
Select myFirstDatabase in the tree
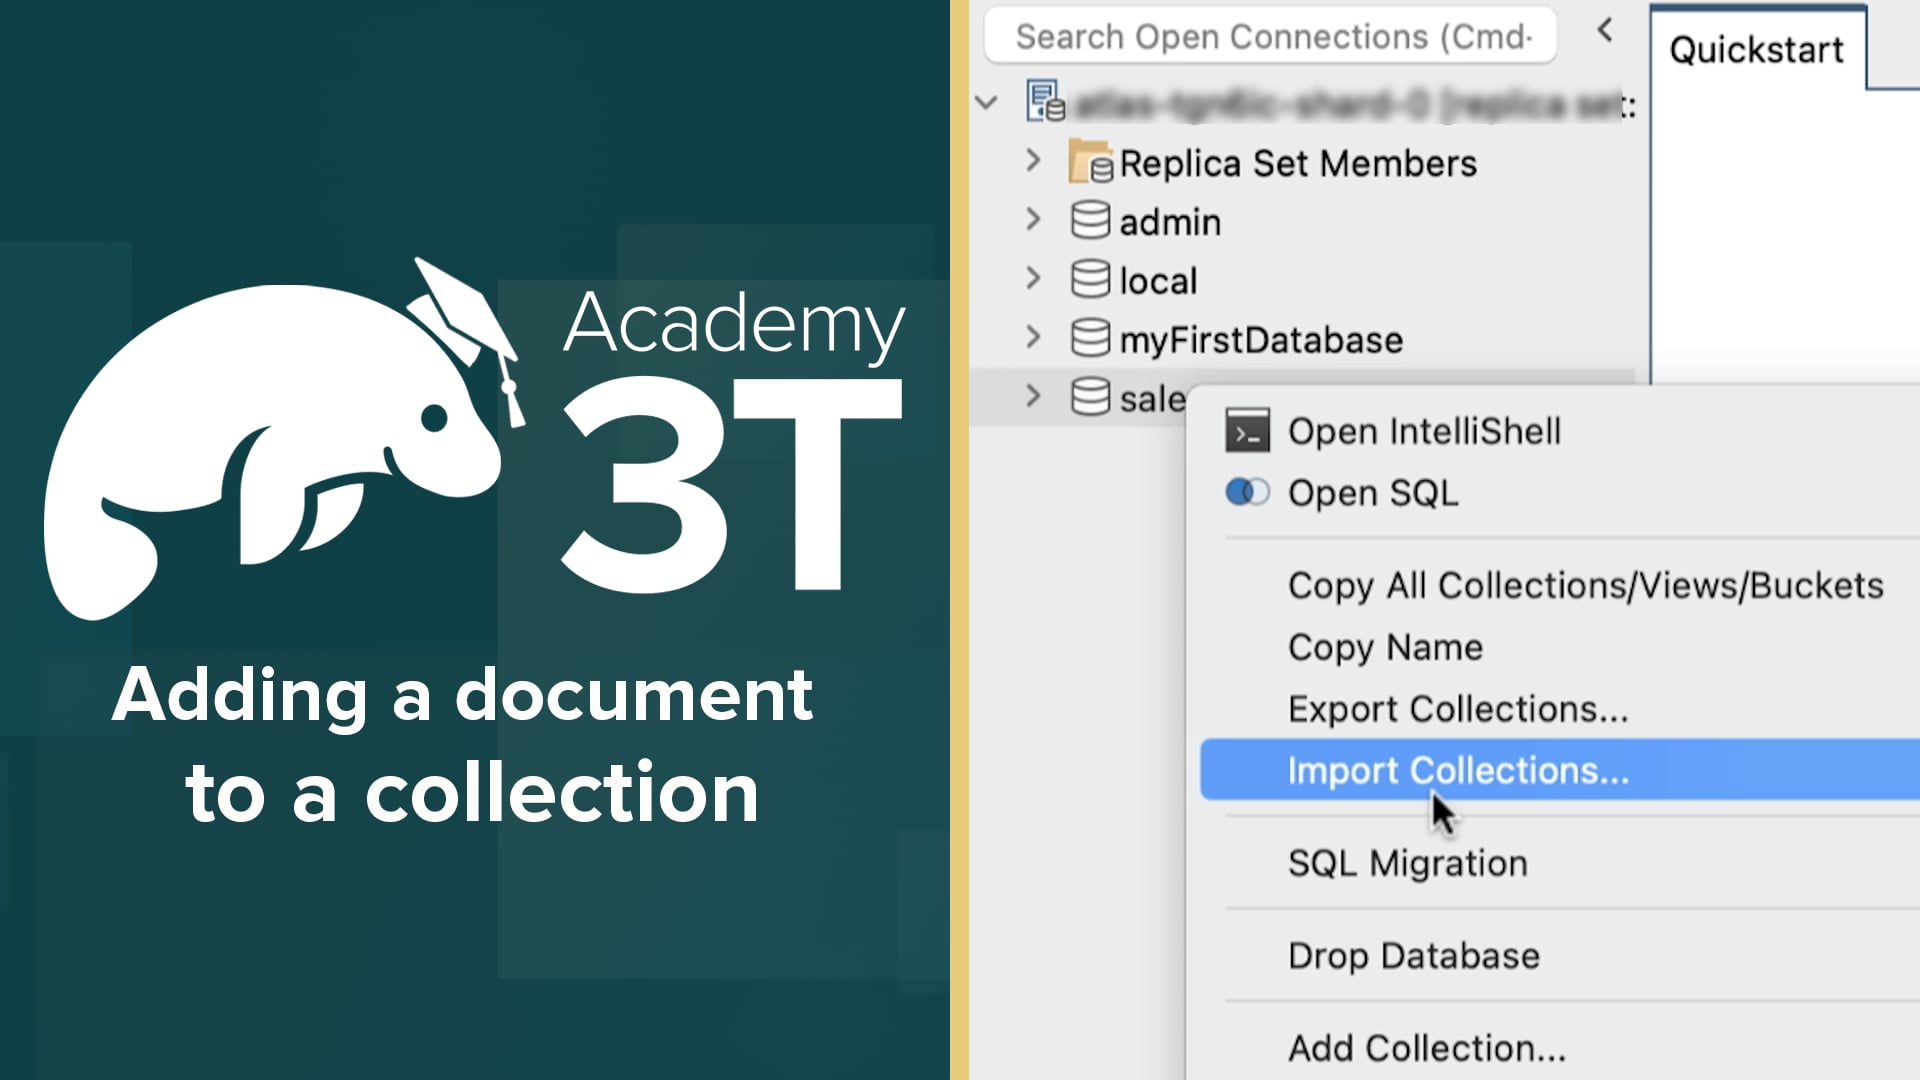(x=1261, y=340)
